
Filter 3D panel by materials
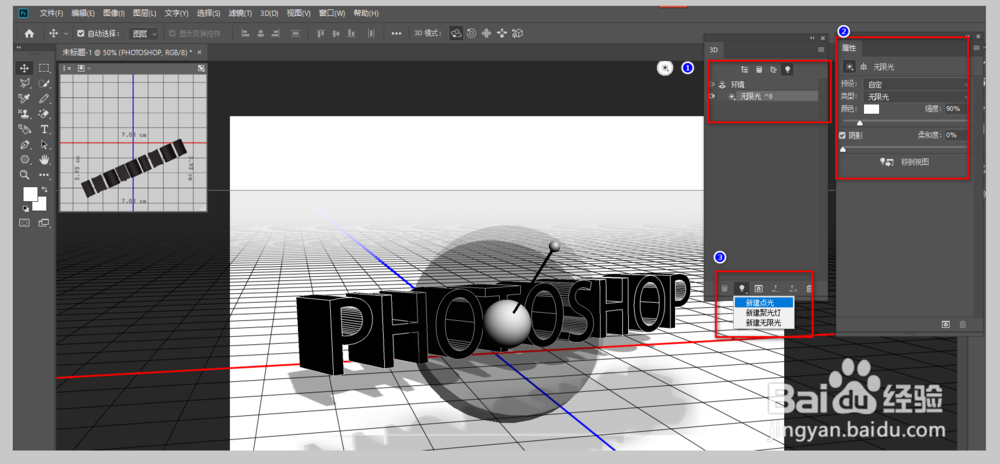click(773, 69)
